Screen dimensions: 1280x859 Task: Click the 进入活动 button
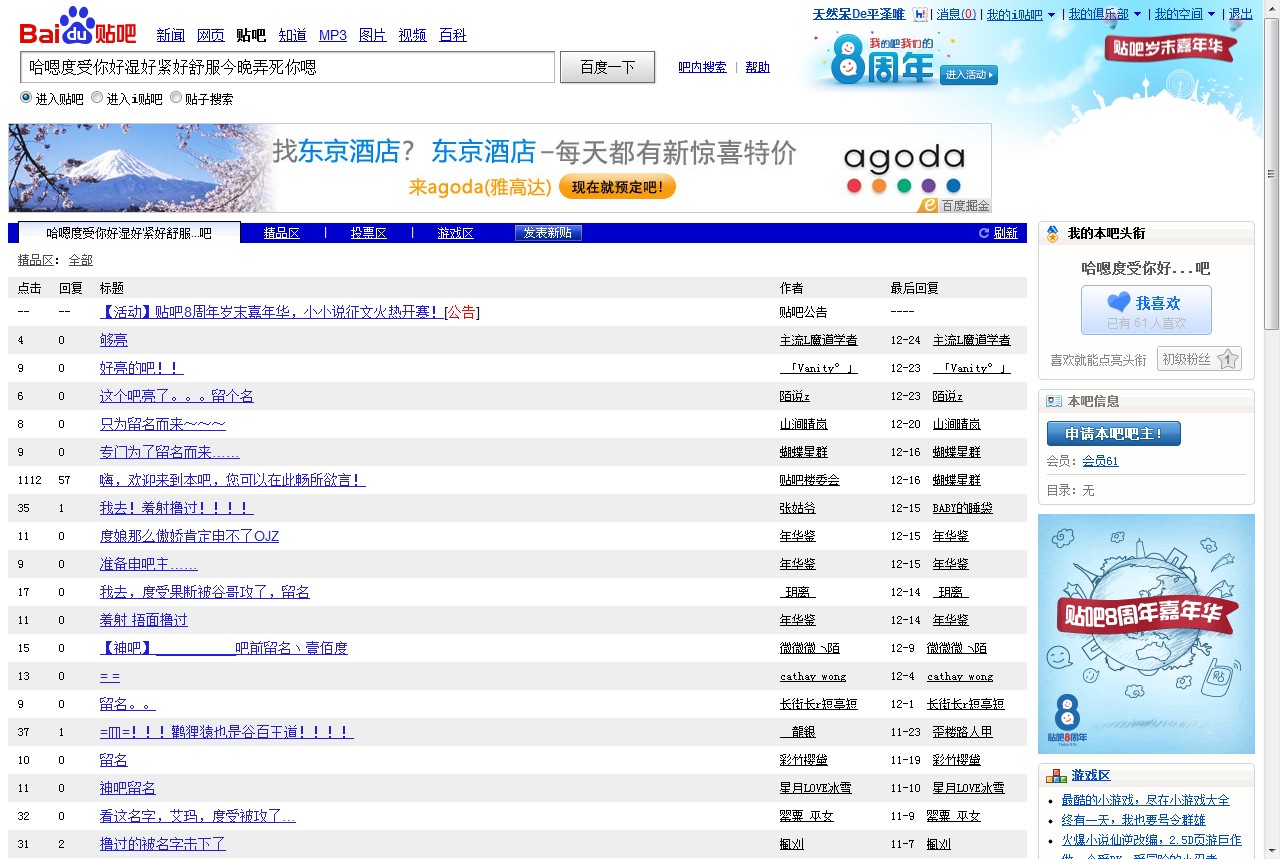tap(969, 75)
